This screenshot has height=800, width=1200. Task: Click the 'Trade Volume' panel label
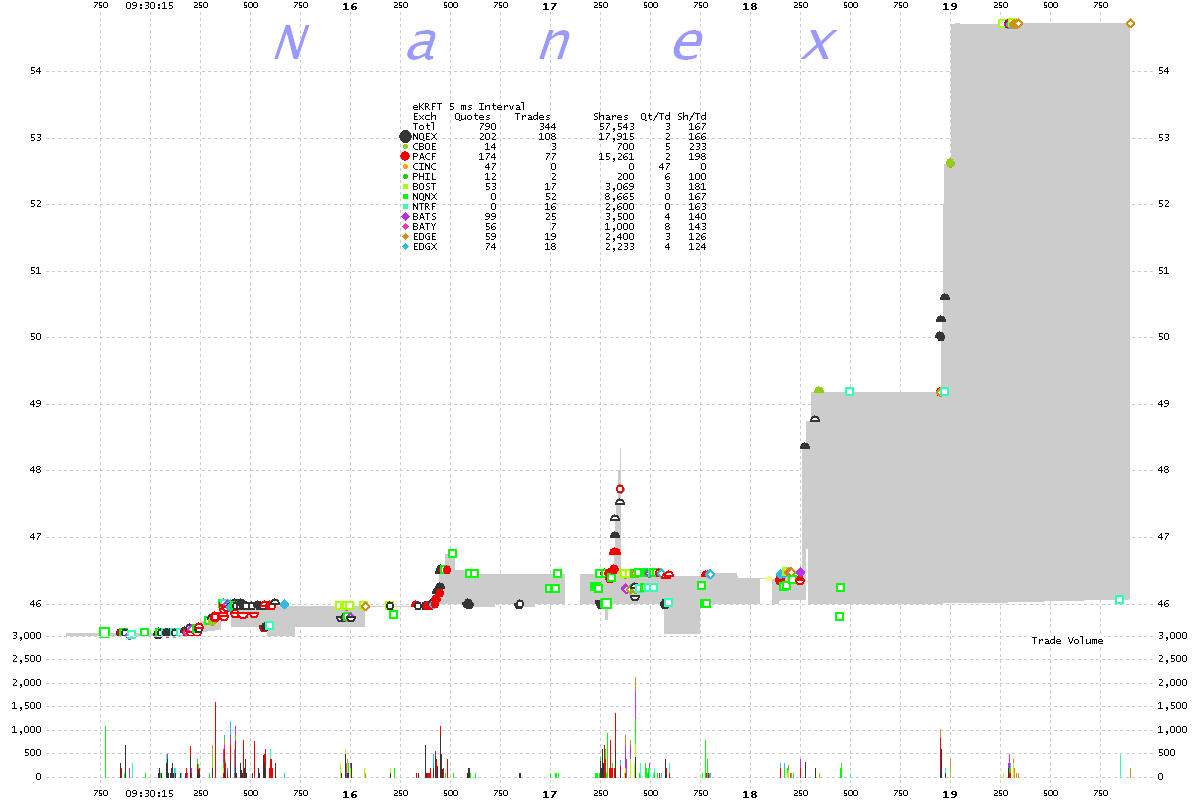pos(1067,640)
